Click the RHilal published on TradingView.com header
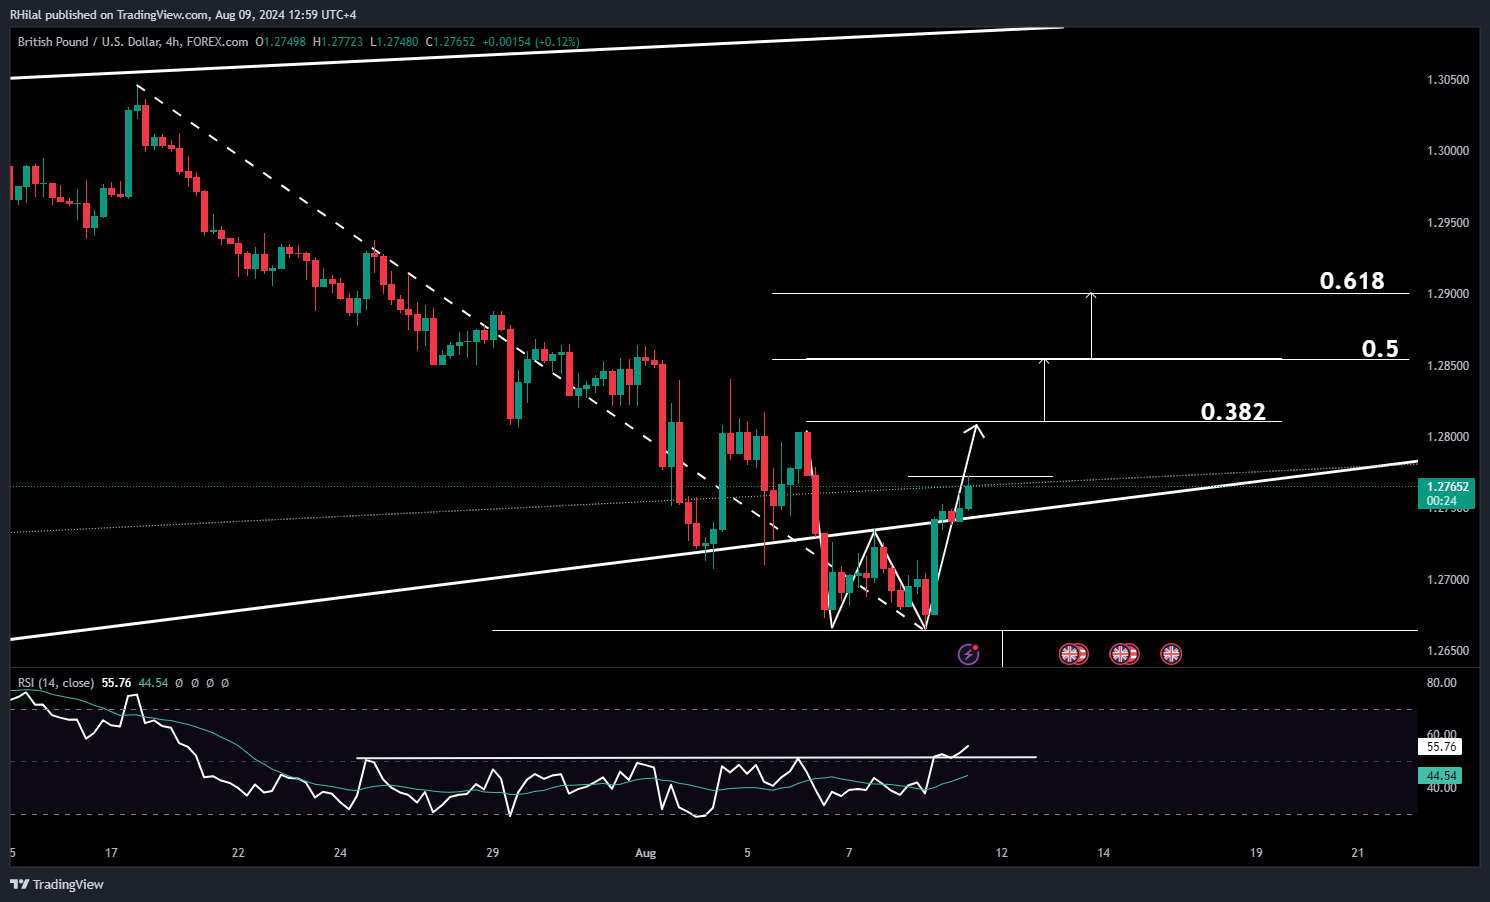The width and height of the screenshot is (1490, 902). pos(183,14)
